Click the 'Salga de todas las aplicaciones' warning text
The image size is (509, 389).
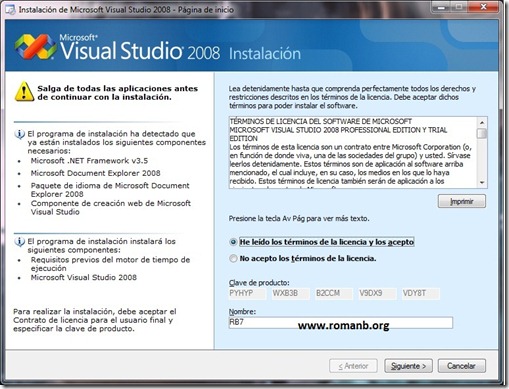click(117, 93)
